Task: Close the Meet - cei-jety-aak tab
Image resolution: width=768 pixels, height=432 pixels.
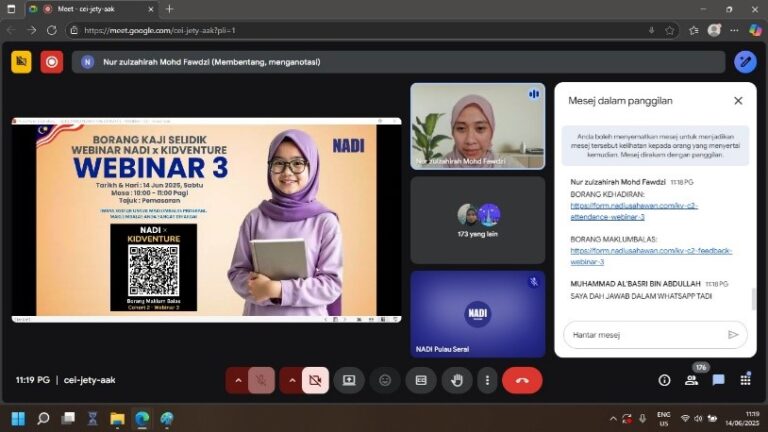Action: coord(150,9)
